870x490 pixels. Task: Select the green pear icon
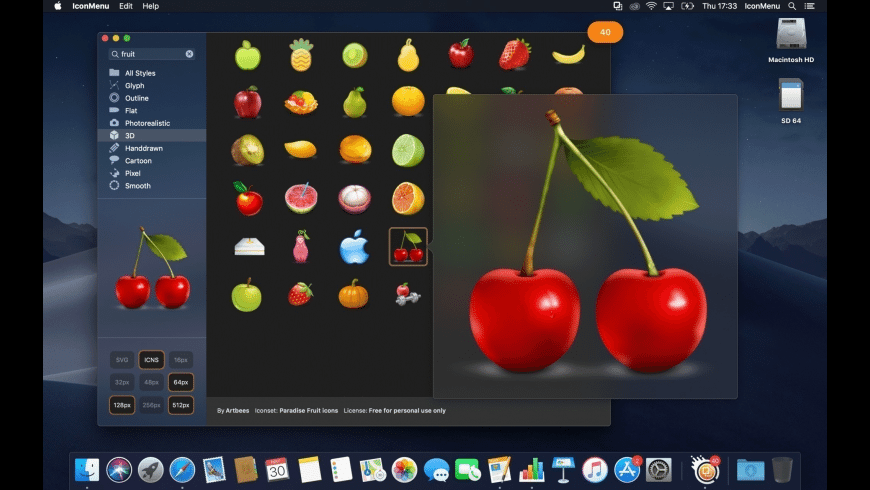click(x=354, y=103)
